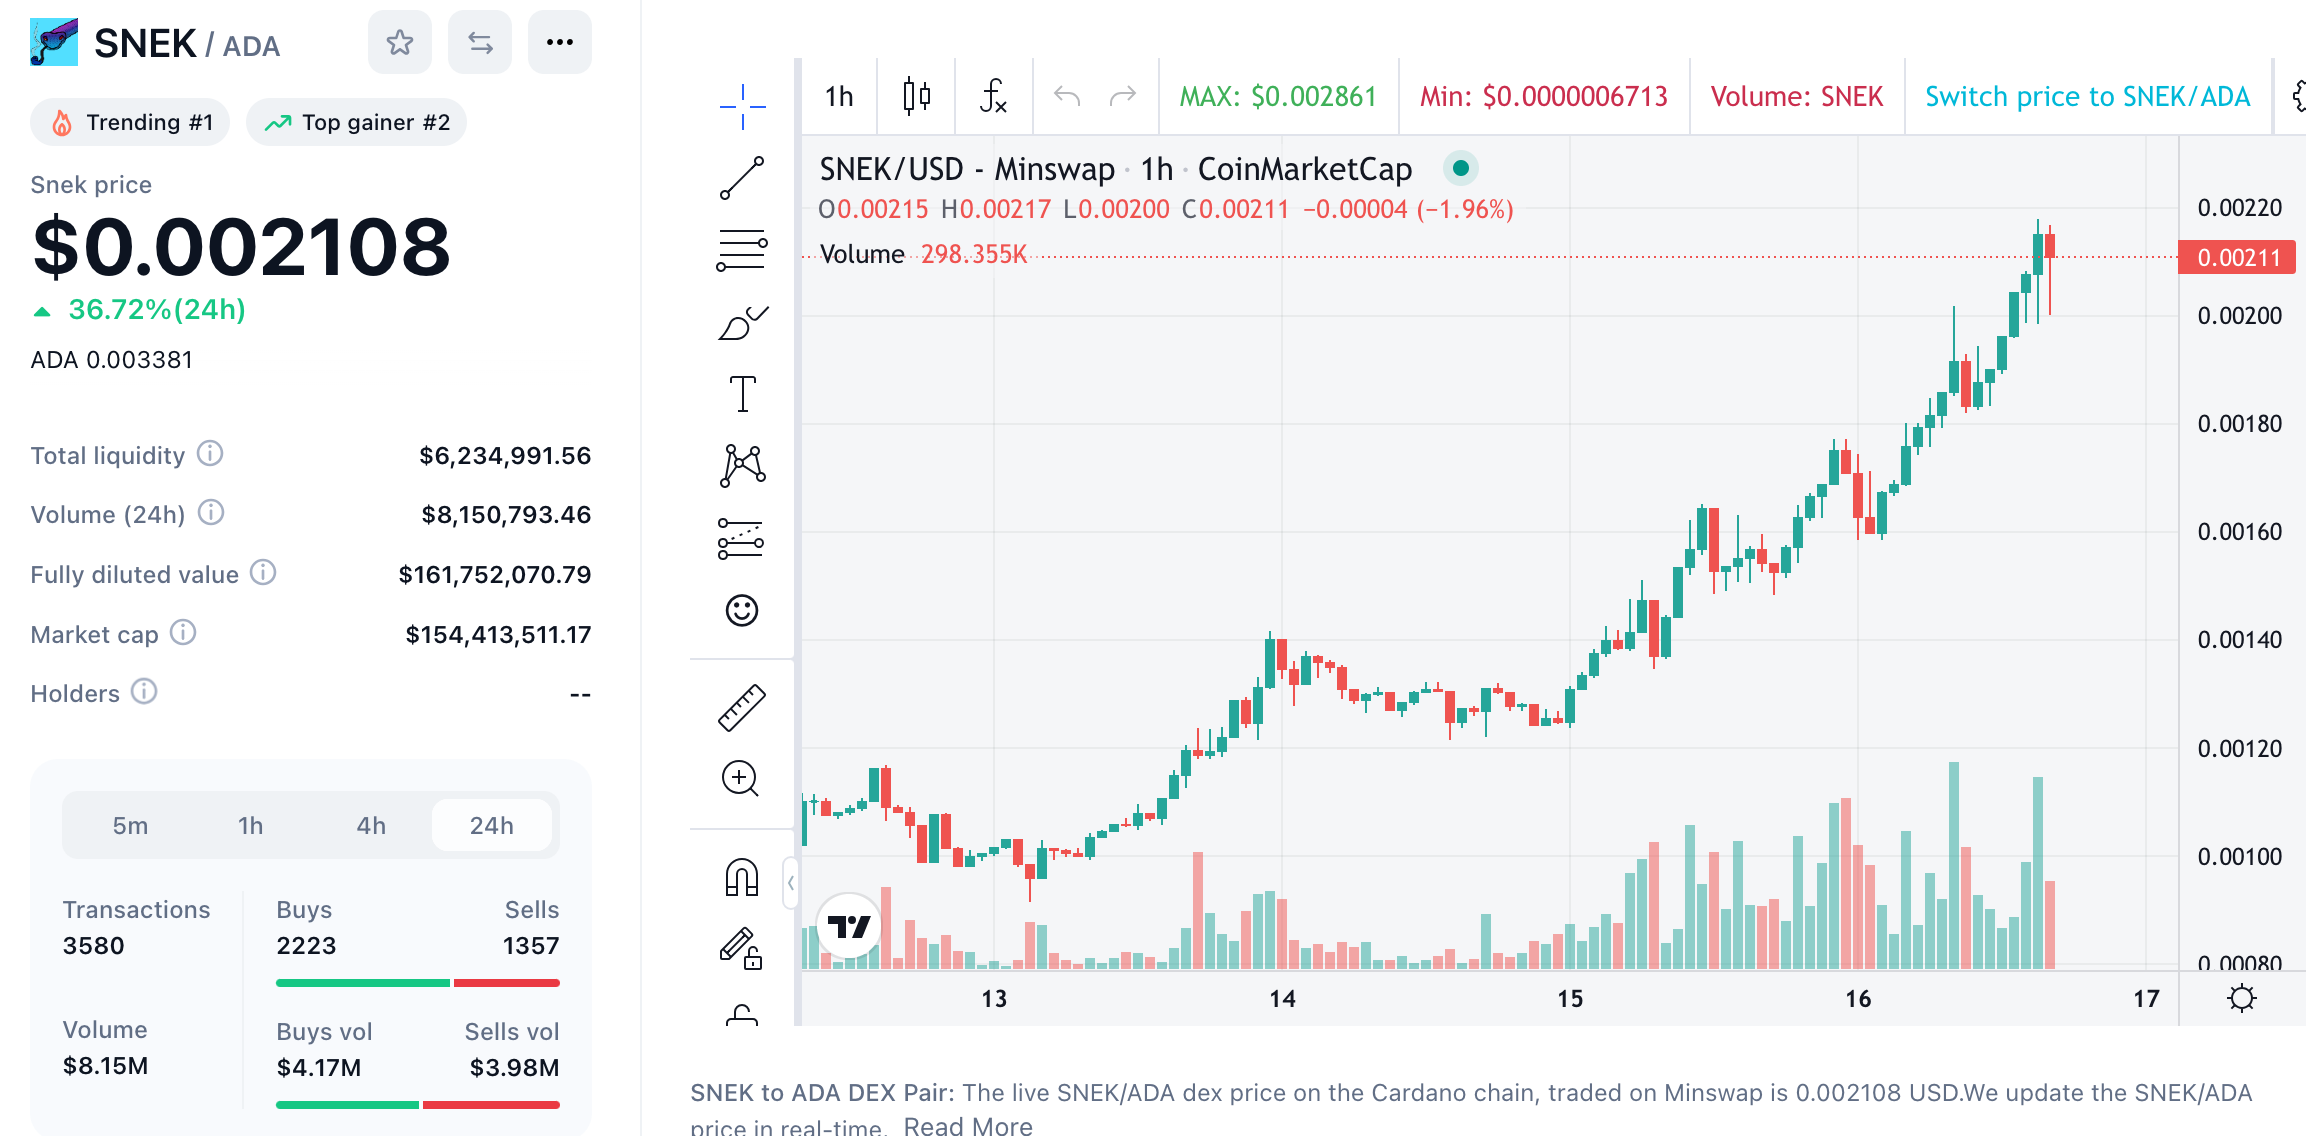This screenshot has width=2316, height=1136.
Task: Click the $0.002108 Snek price value
Action: click(242, 247)
